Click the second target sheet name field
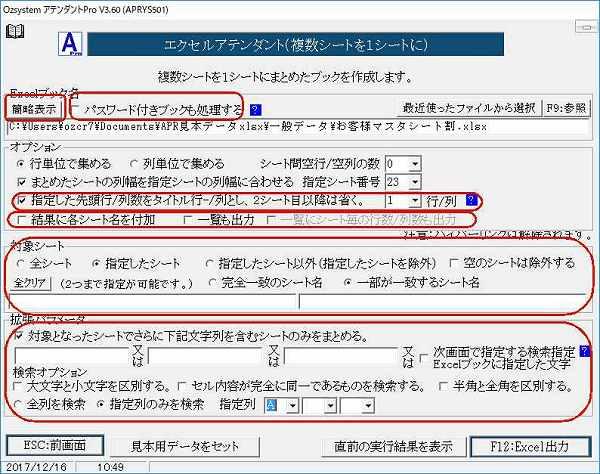Viewport: 600px width, 474px height. pyautogui.click(x=443, y=301)
